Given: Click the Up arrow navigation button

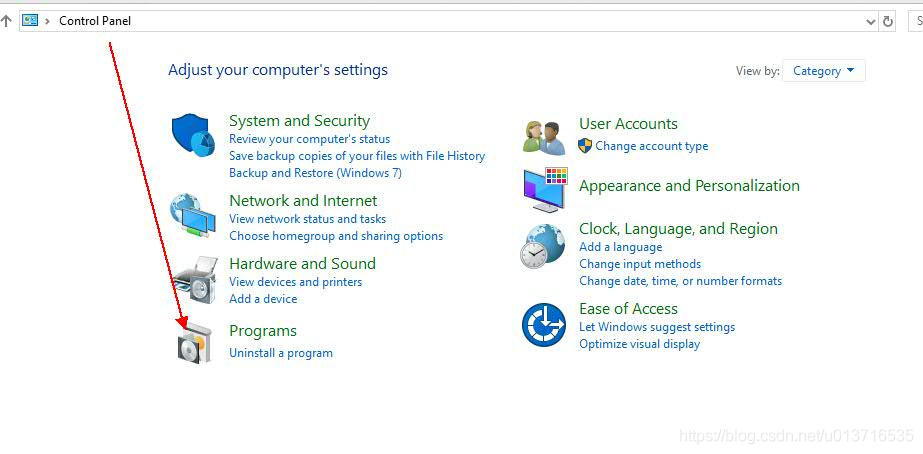Looking at the screenshot, I should point(6,21).
